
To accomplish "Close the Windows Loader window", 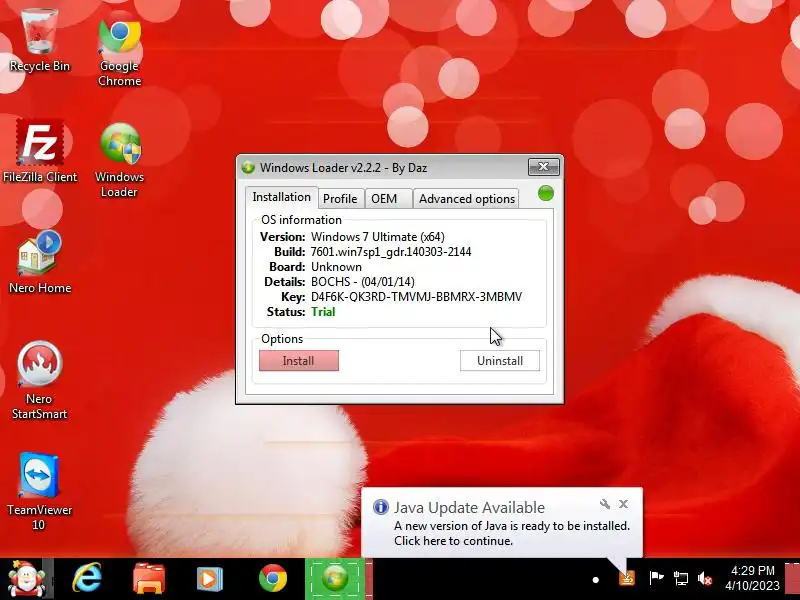I will pos(544,167).
